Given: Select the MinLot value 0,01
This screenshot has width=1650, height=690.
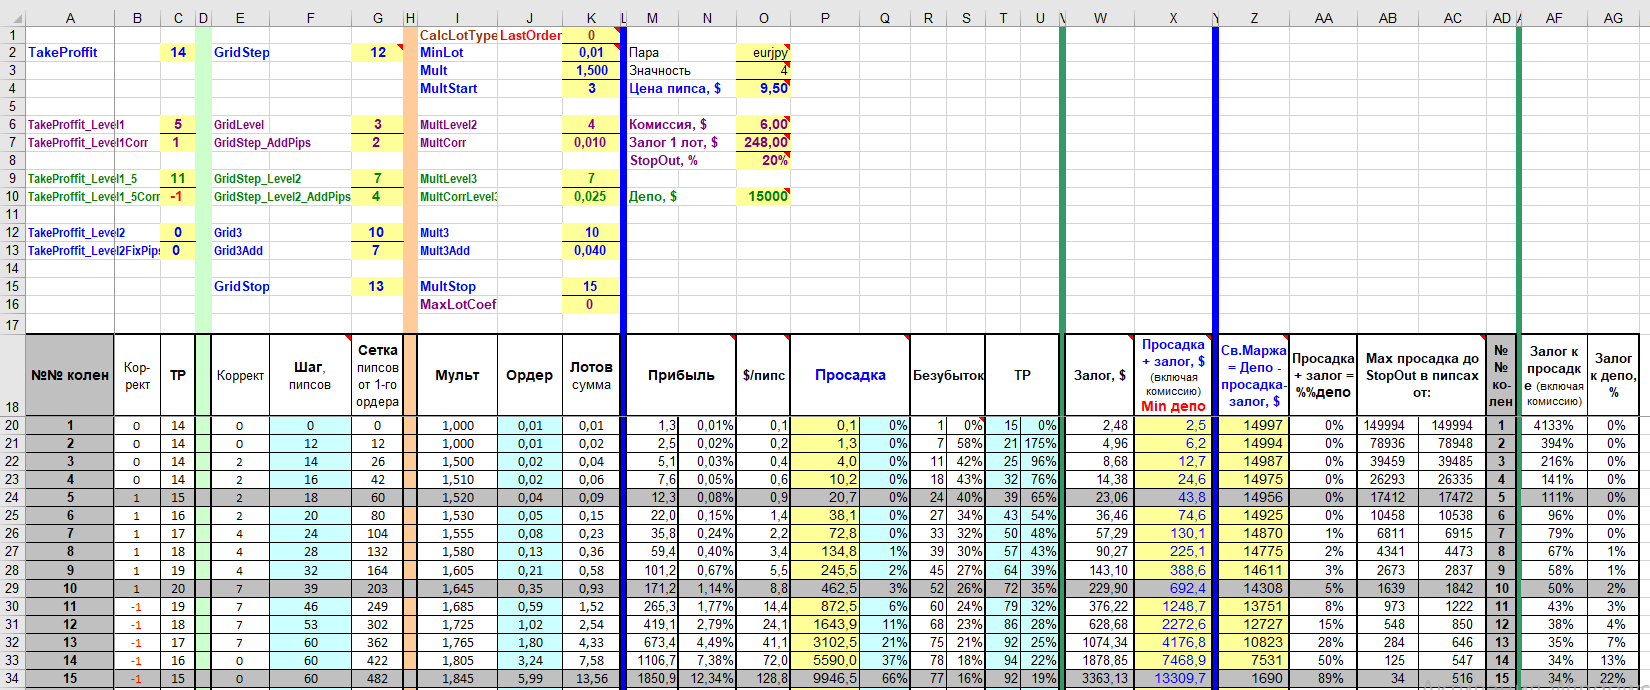Looking at the screenshot, I should point(591,52).
